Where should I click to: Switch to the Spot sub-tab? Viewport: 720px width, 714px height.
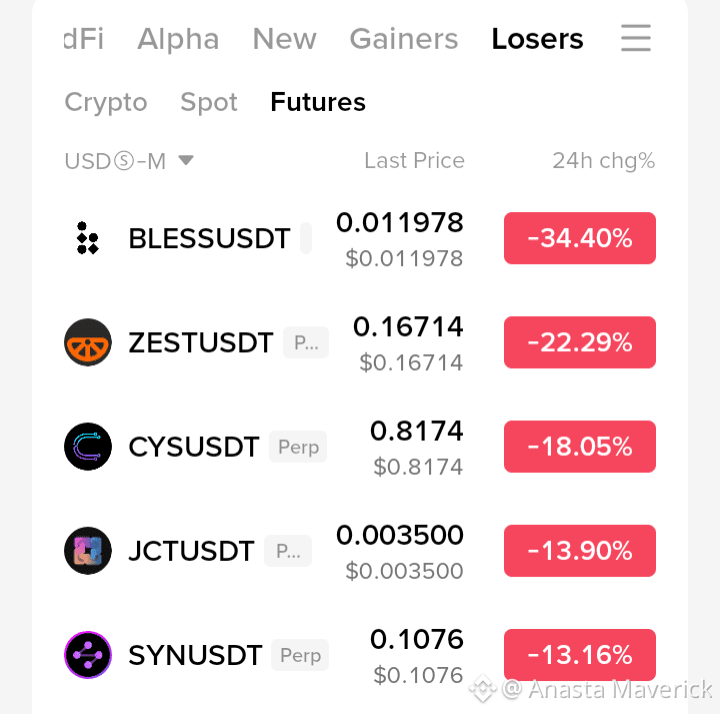tap(209, 102)
